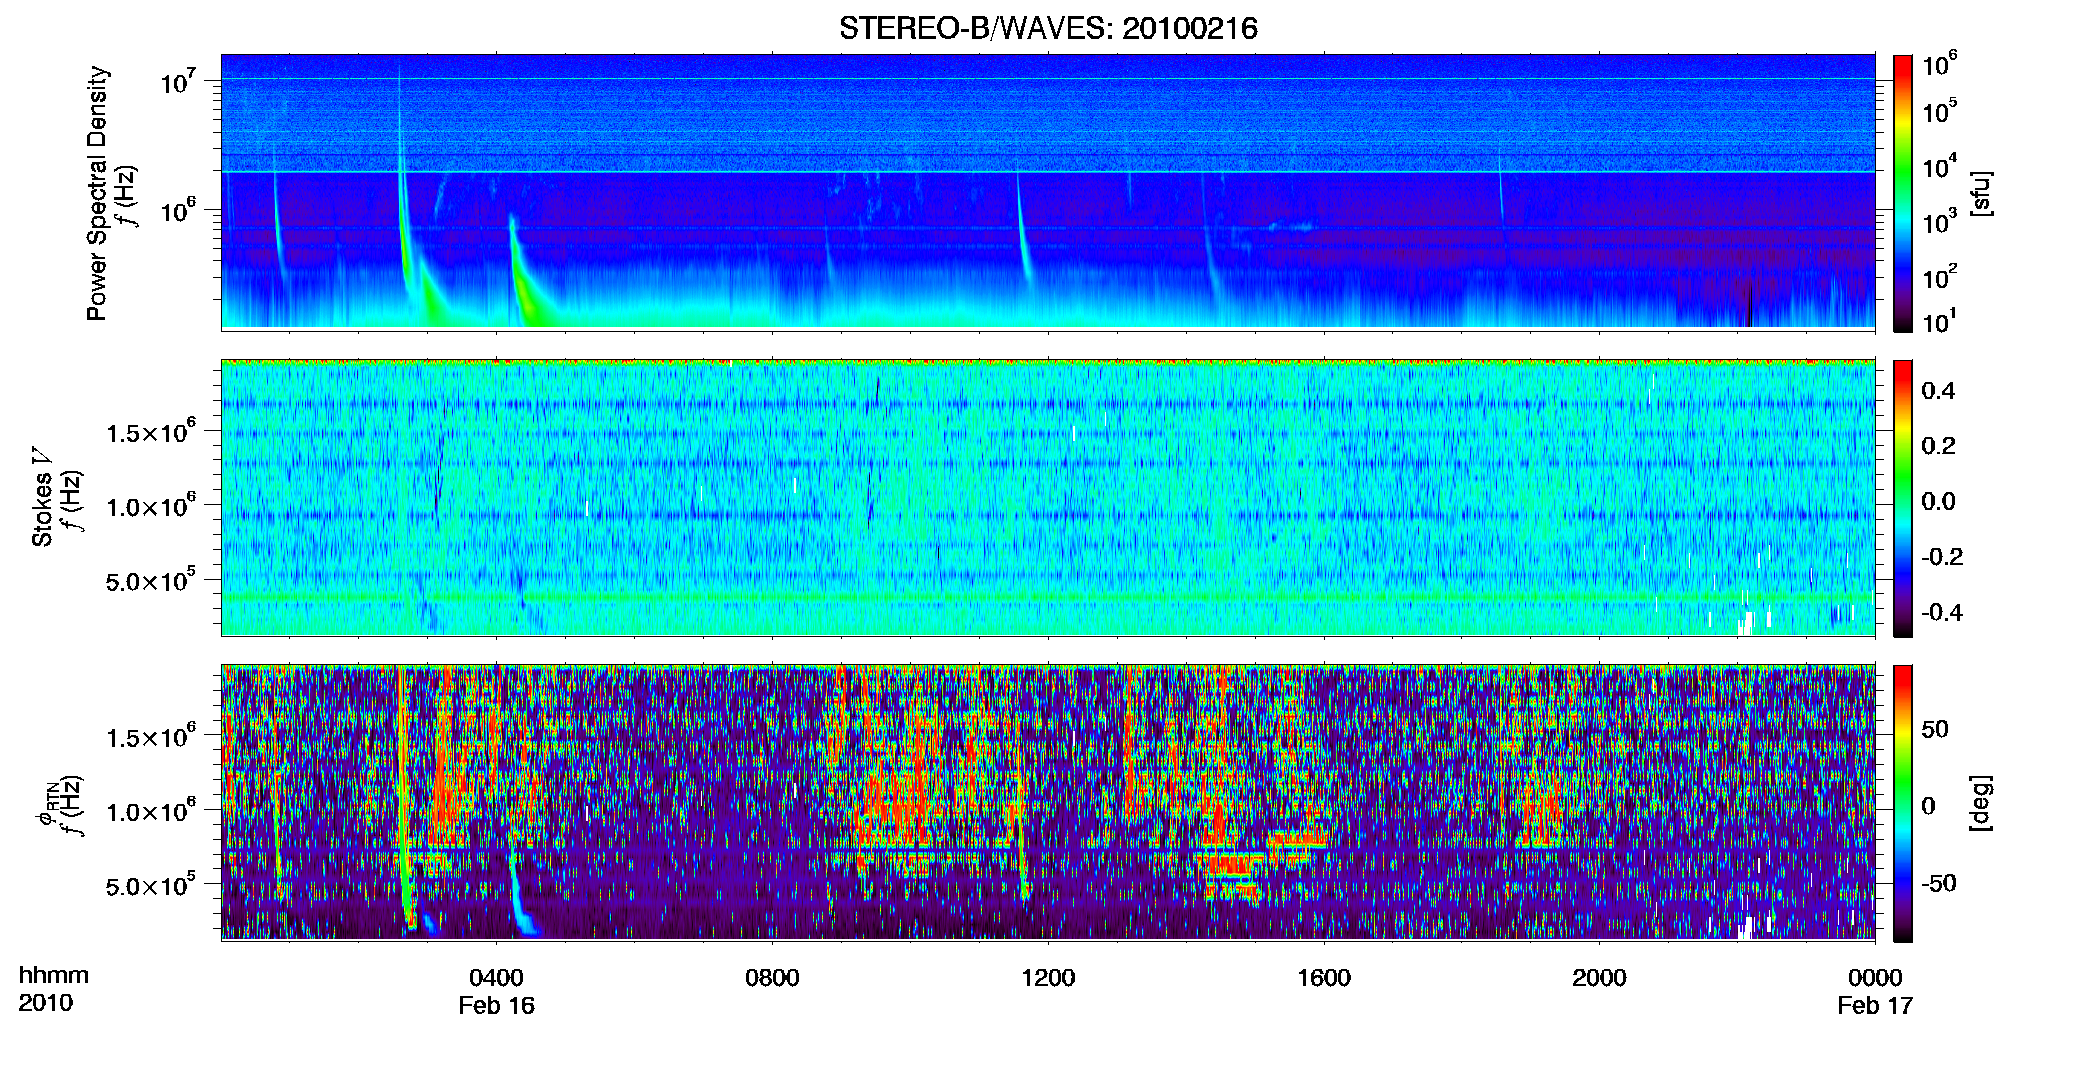Click the [sfu] unit label
The height and width of the screenshot is (1080, 2096).
point(1981,193)
